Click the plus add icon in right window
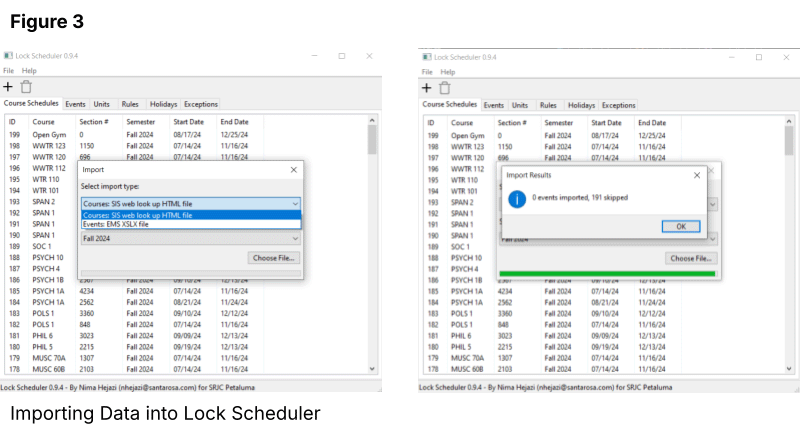Screen dimensions: 800x438 tap(427, 87)
